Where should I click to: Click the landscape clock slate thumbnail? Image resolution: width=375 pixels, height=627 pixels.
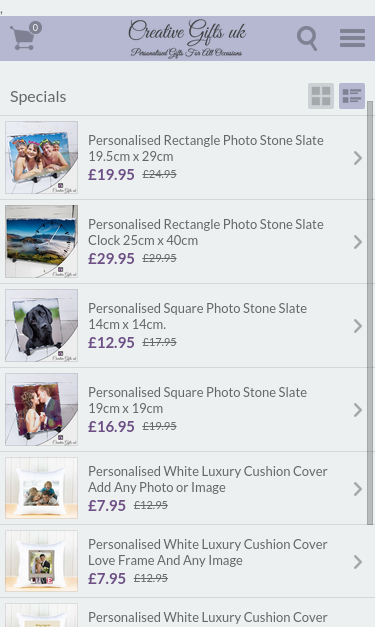[x=42, y=242]
